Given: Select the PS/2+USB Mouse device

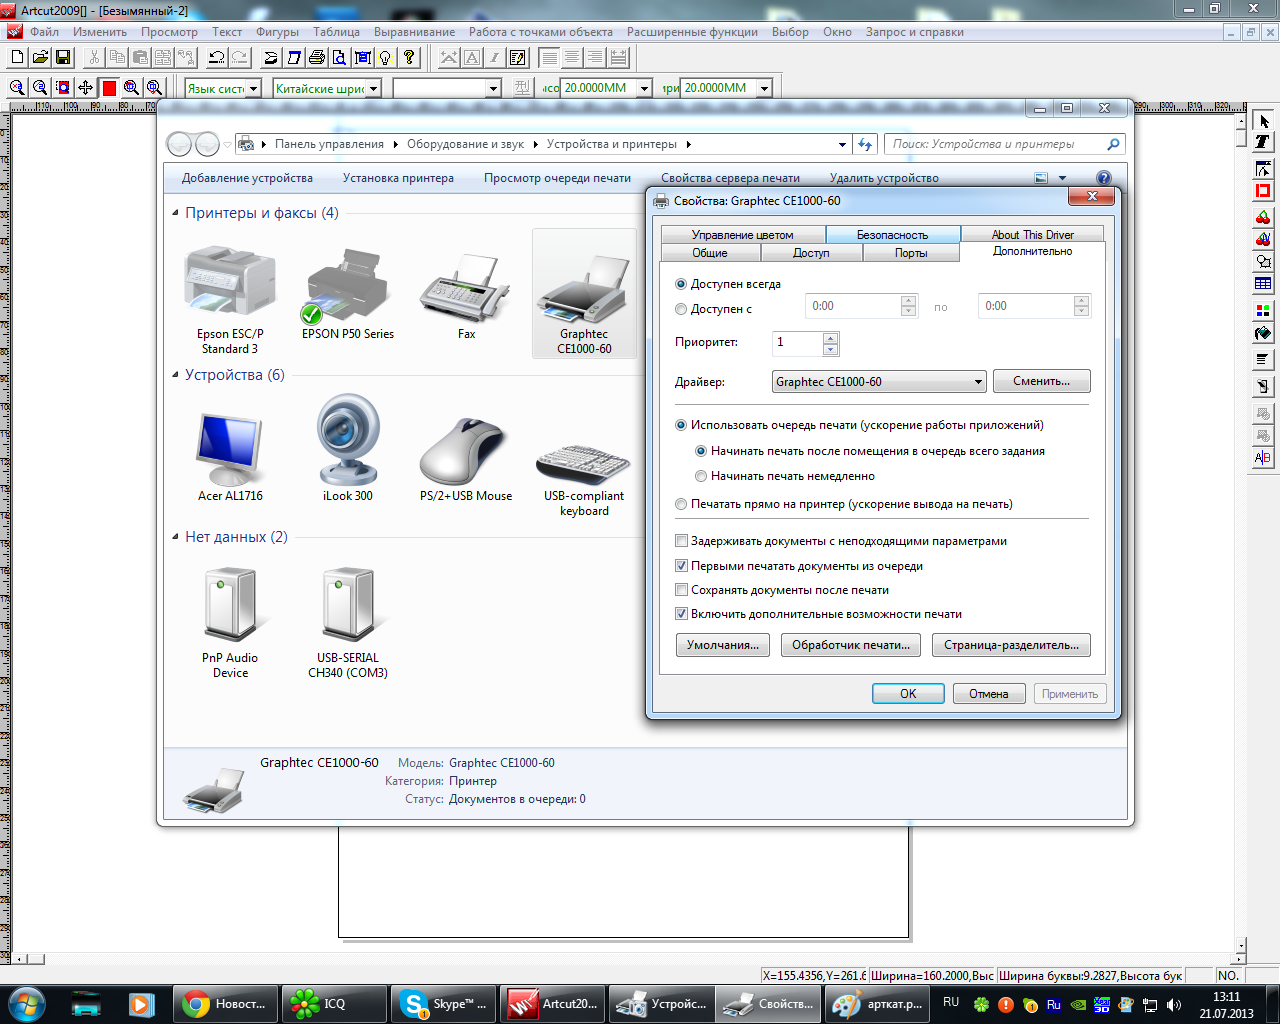Looking at the screenshot, I should [x=466, y=457].
